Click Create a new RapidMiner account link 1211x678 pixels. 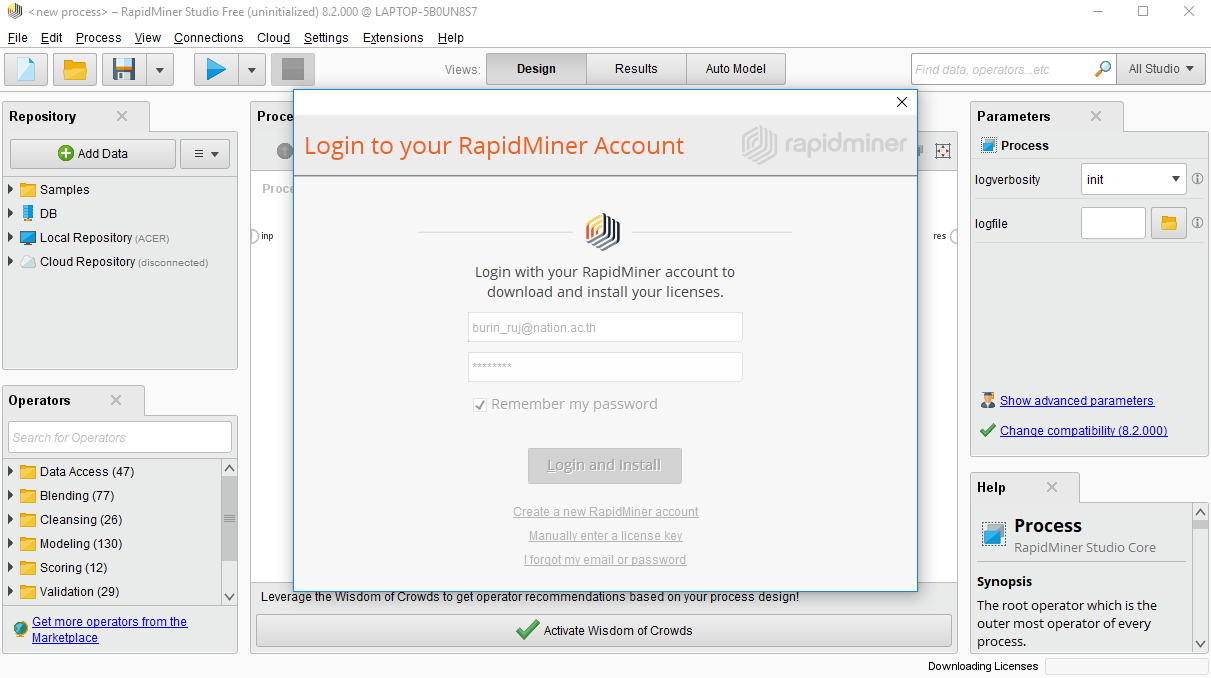[x=605, y=512]
